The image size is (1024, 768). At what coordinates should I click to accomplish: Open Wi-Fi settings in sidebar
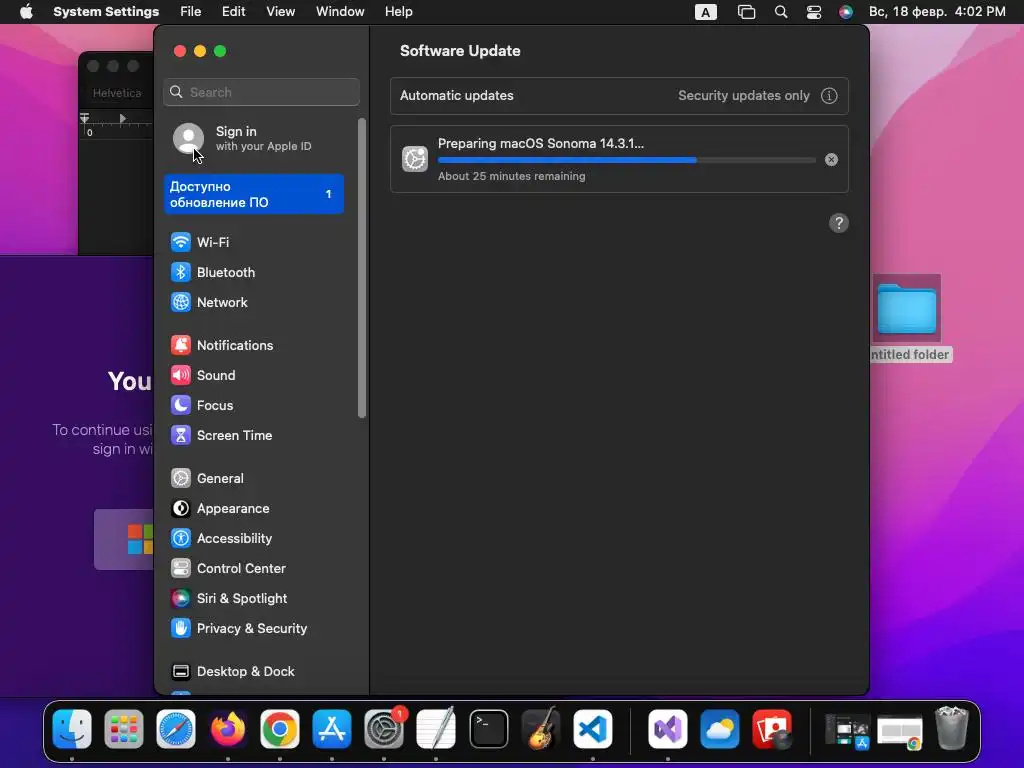tap(200, 242)
